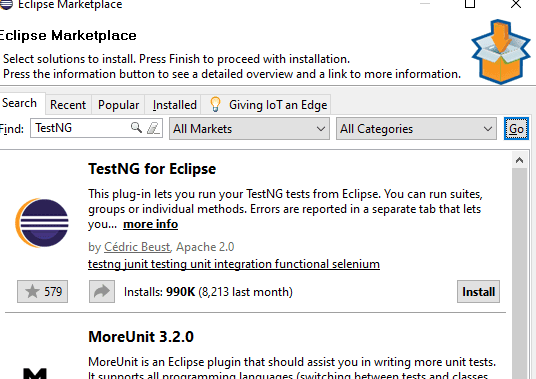Switch to the Installed tab
This screenshot has width=536, height=379.
(174, 105)
